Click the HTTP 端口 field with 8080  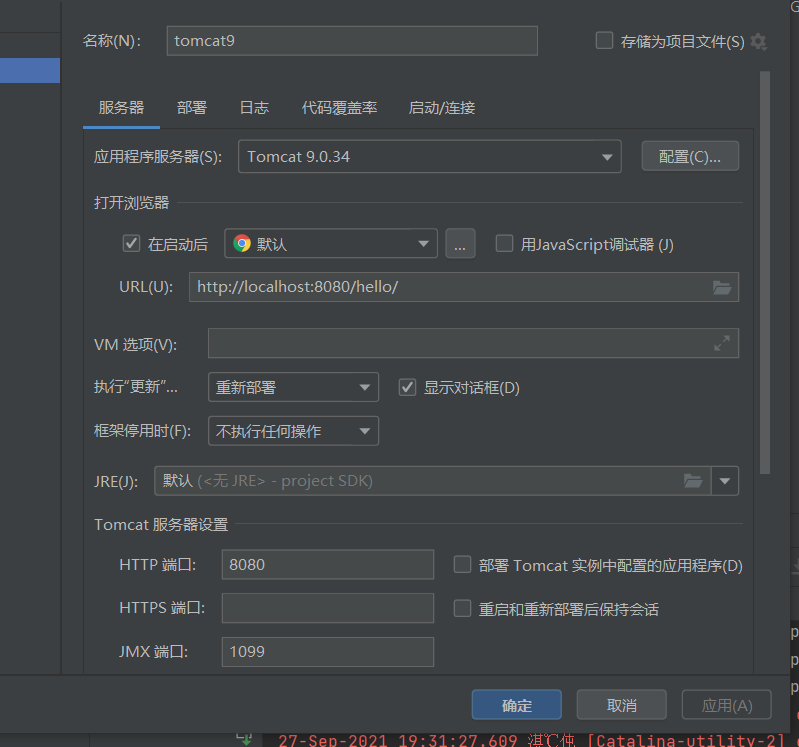328,565
